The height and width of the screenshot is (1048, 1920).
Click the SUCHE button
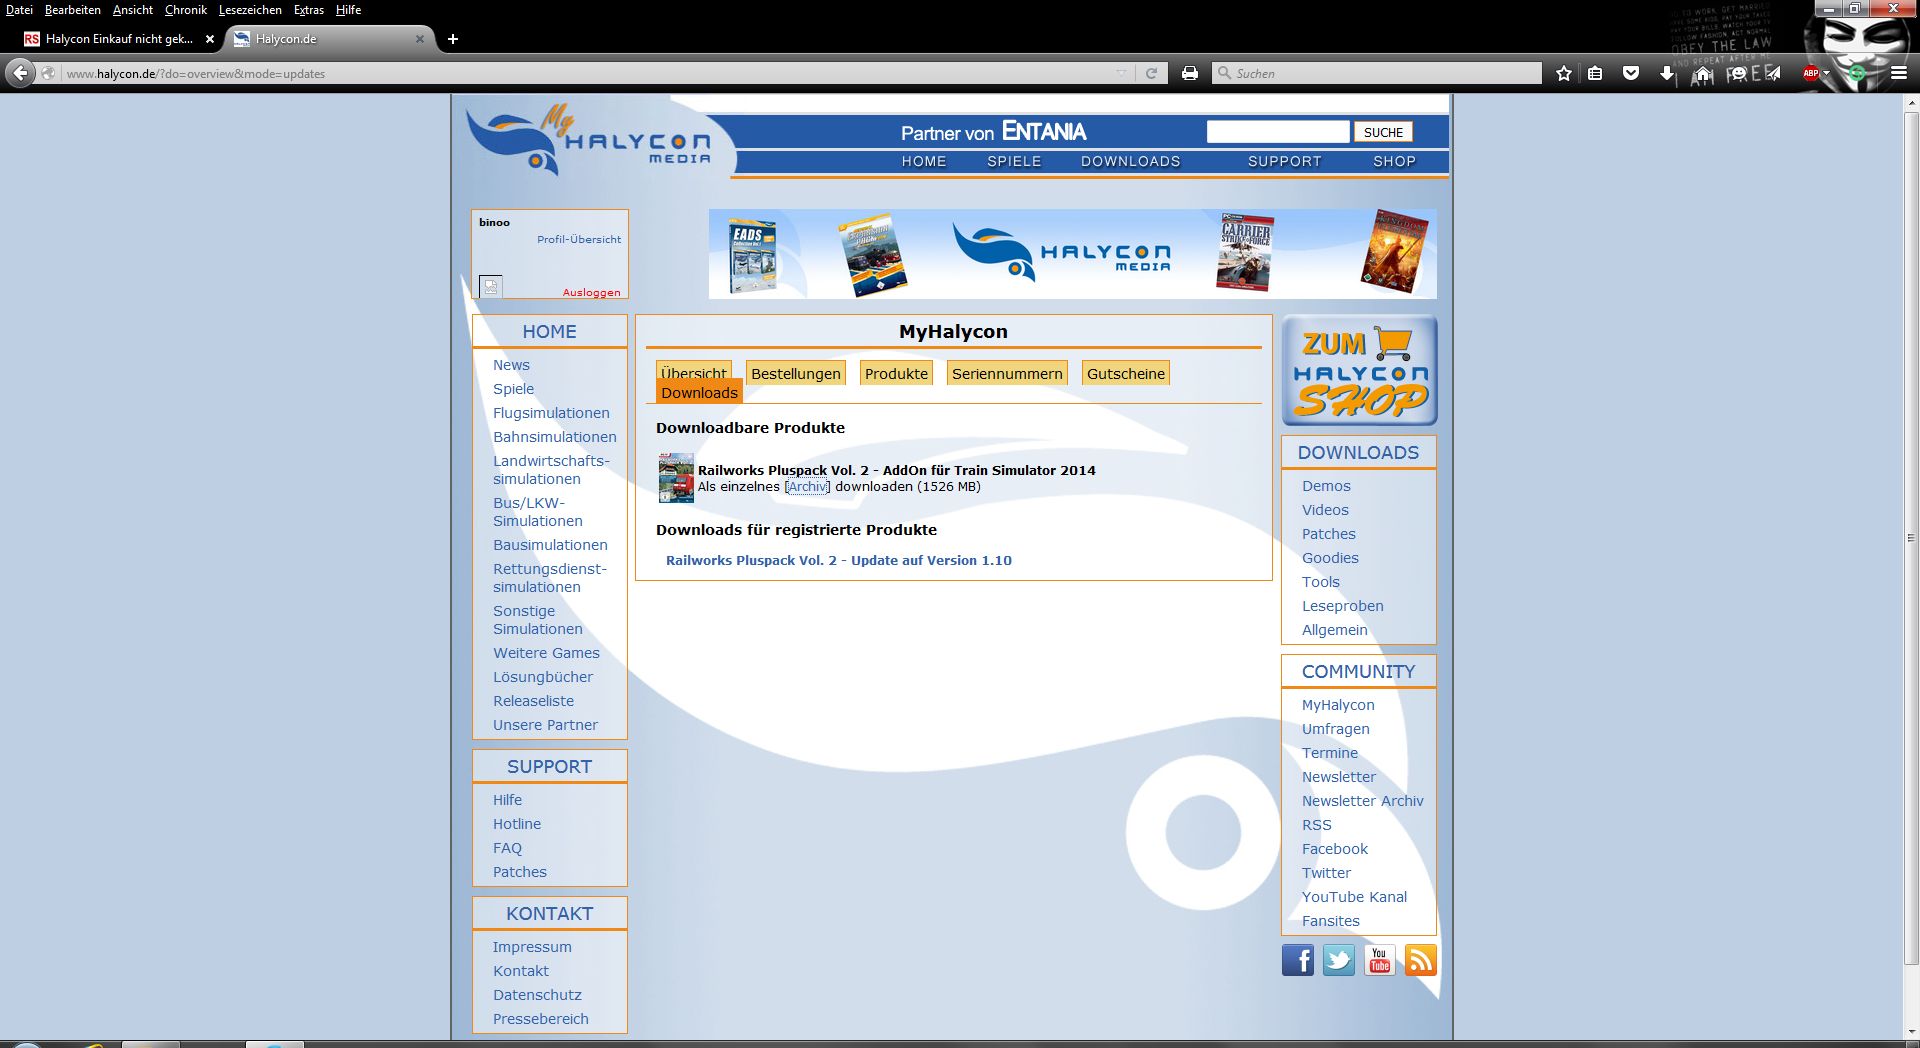(1383, 132)
